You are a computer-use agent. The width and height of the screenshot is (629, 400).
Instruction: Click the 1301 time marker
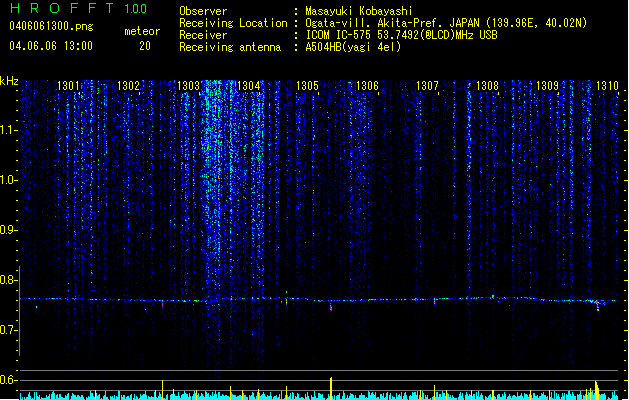[x=68, y=86]
